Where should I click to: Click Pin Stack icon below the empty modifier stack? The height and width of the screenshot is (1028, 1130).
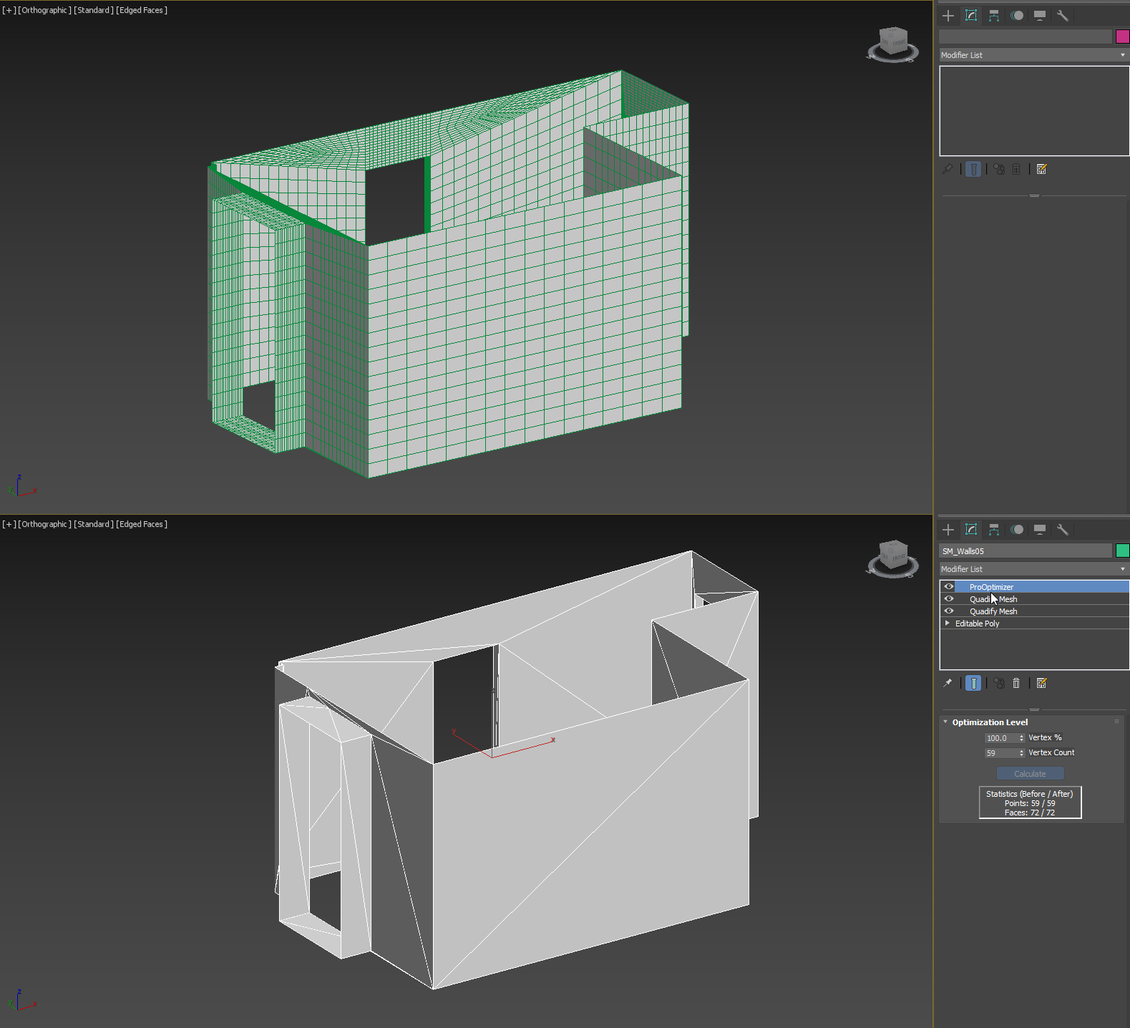[x=947, y=169]
